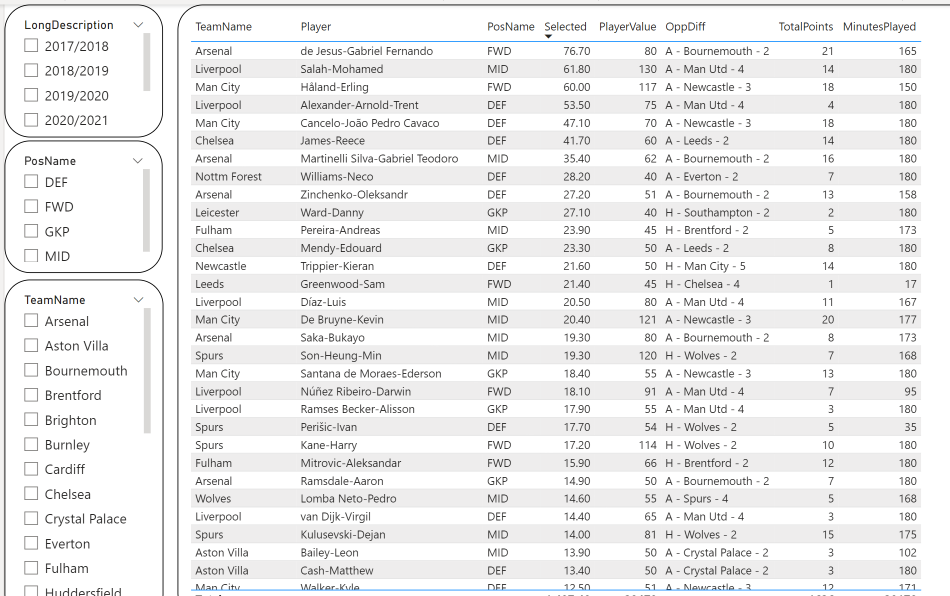Sort table by PosName column header

tap(511, 27)
